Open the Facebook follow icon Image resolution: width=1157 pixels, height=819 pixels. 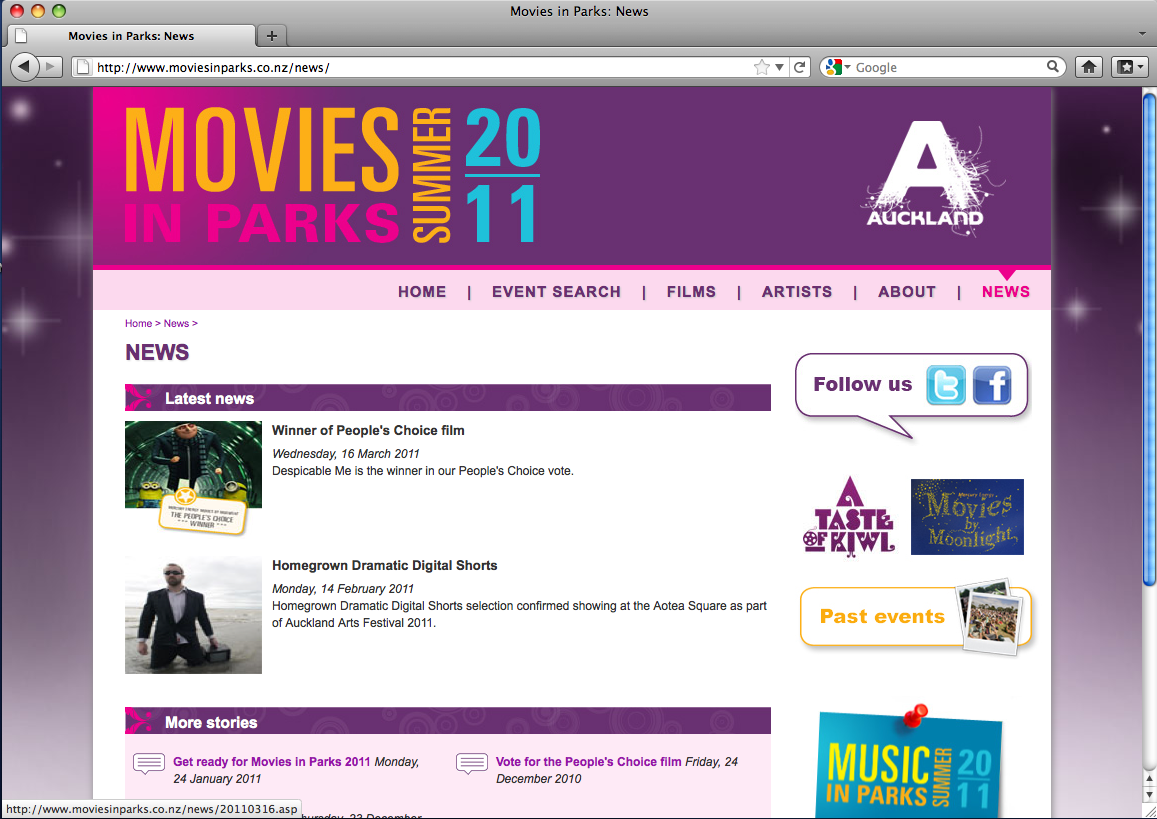coord(992,384)
